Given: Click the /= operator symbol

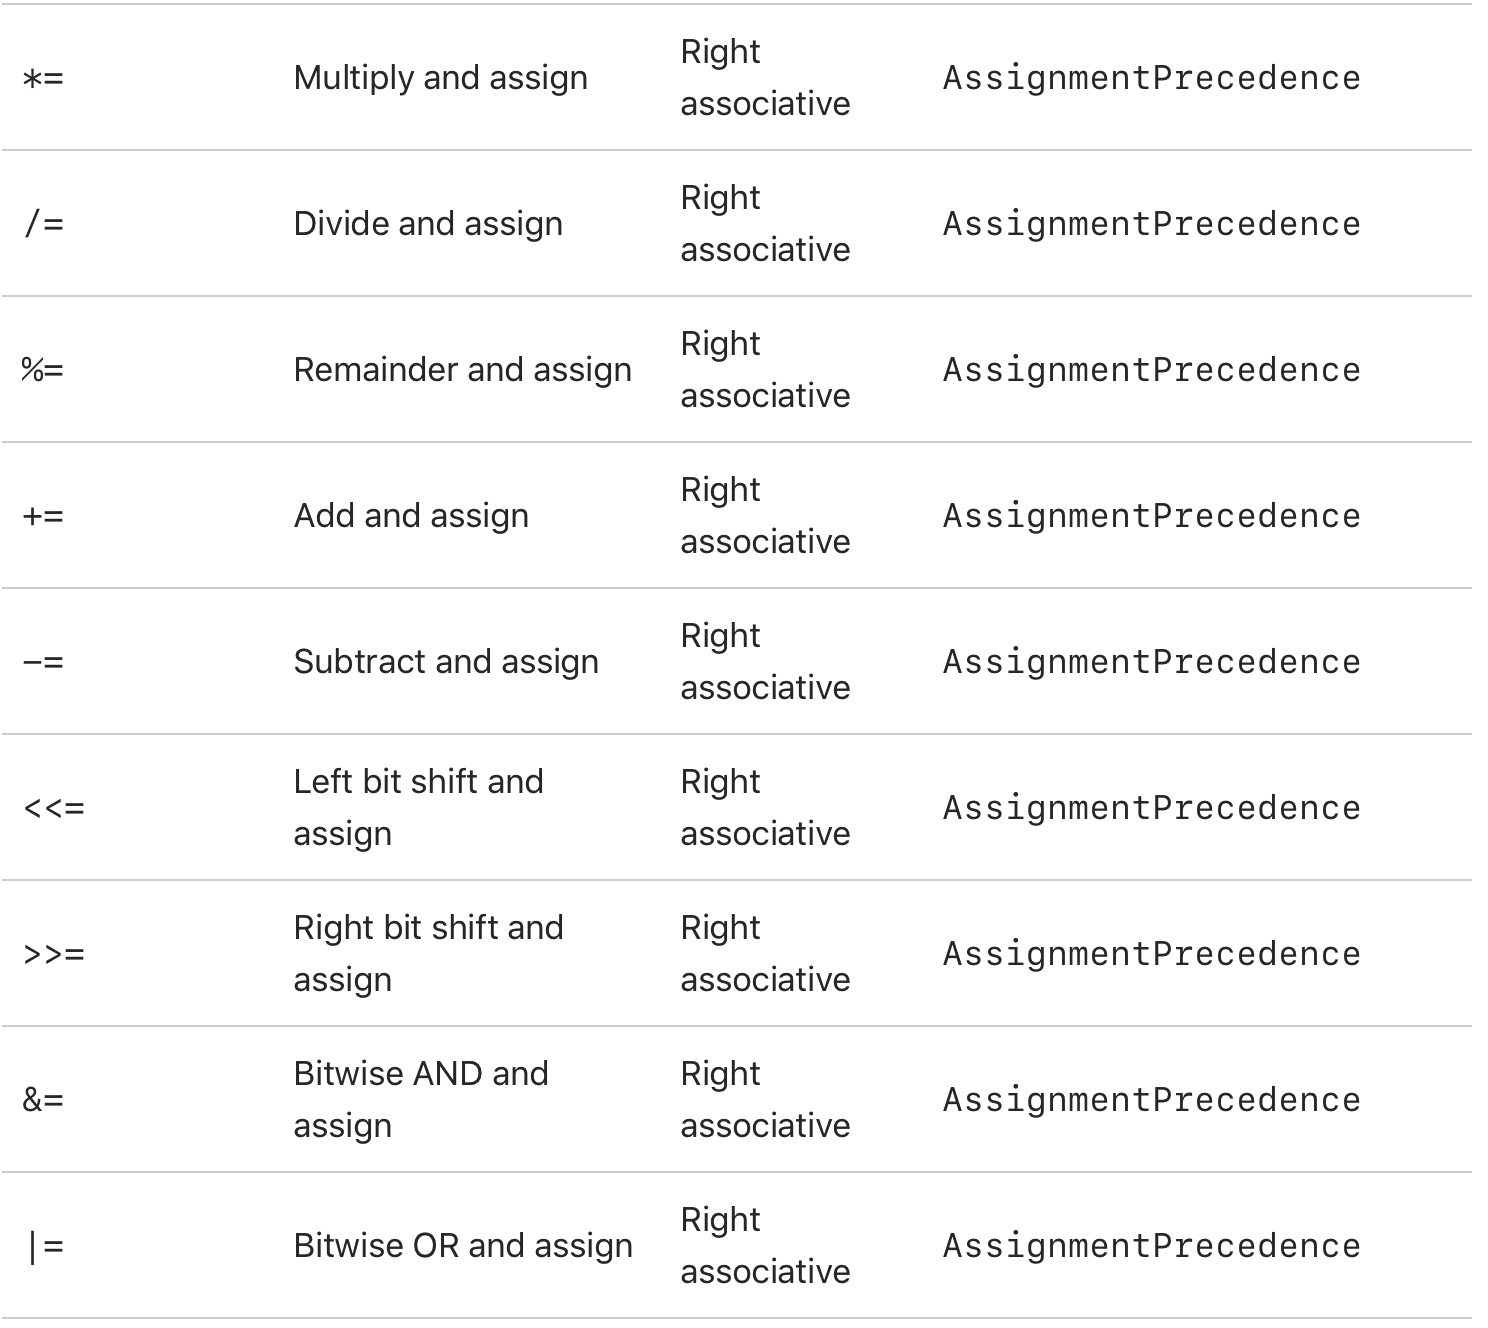Looking at the screenshot, I should (43, 224).
